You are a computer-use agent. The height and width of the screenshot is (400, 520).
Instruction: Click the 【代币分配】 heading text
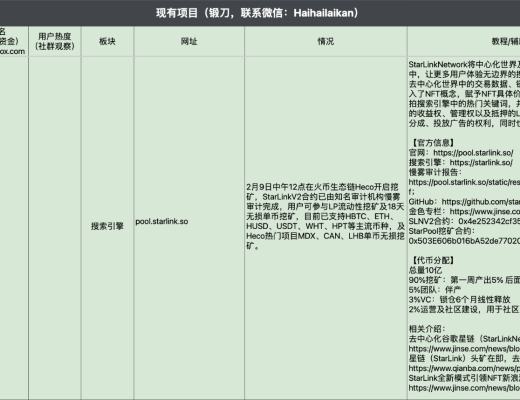point(432,260)
